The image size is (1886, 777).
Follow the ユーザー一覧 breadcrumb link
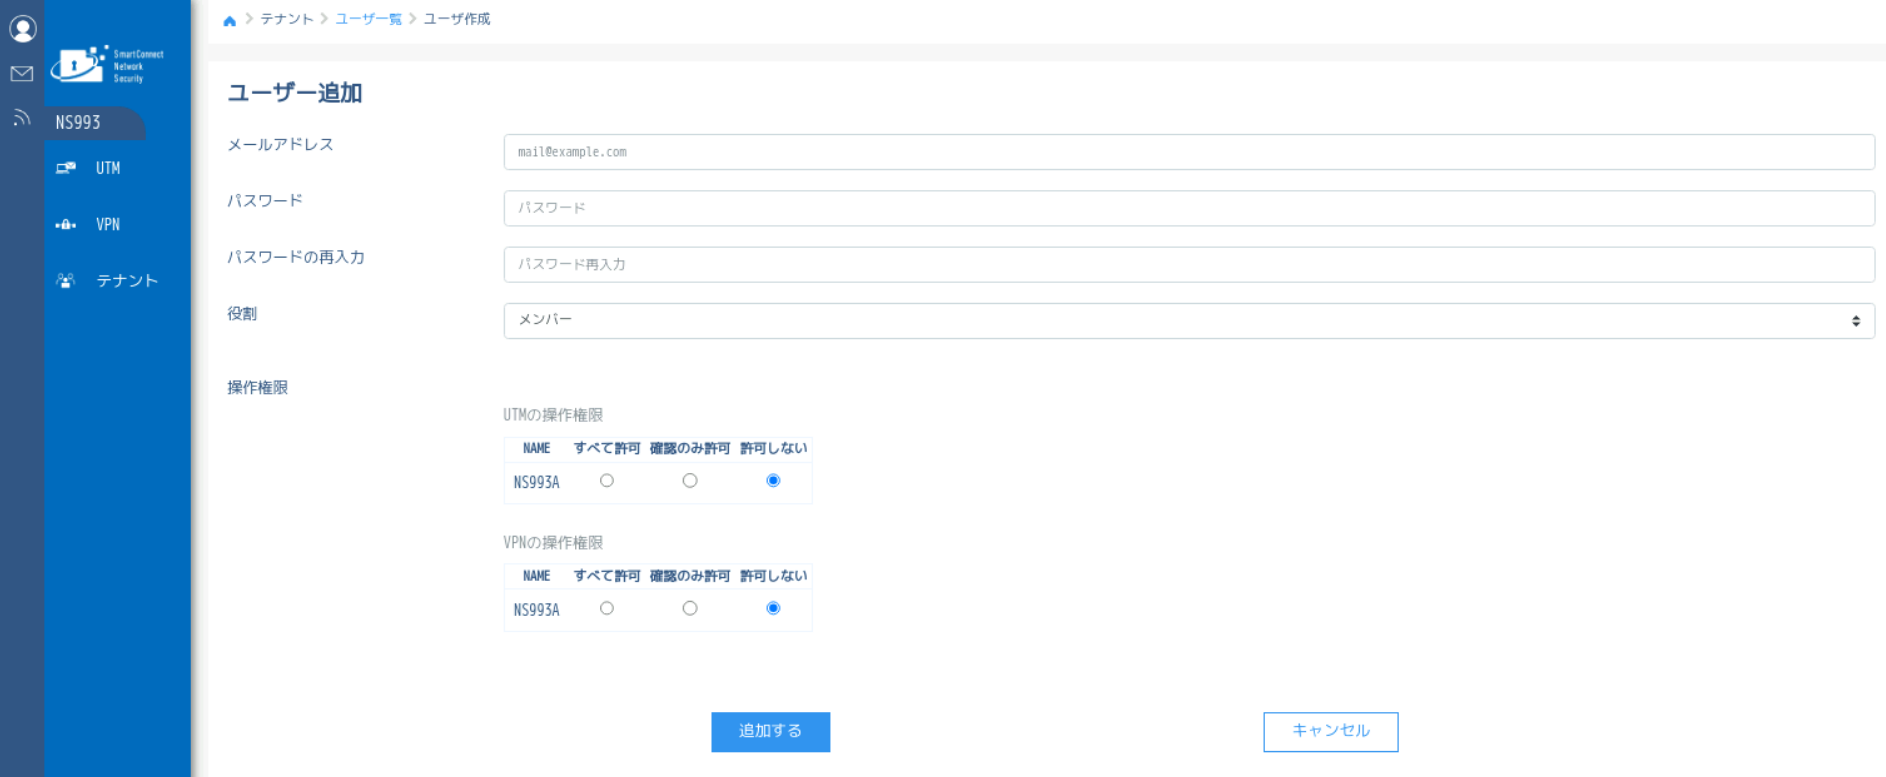point(368,19)
